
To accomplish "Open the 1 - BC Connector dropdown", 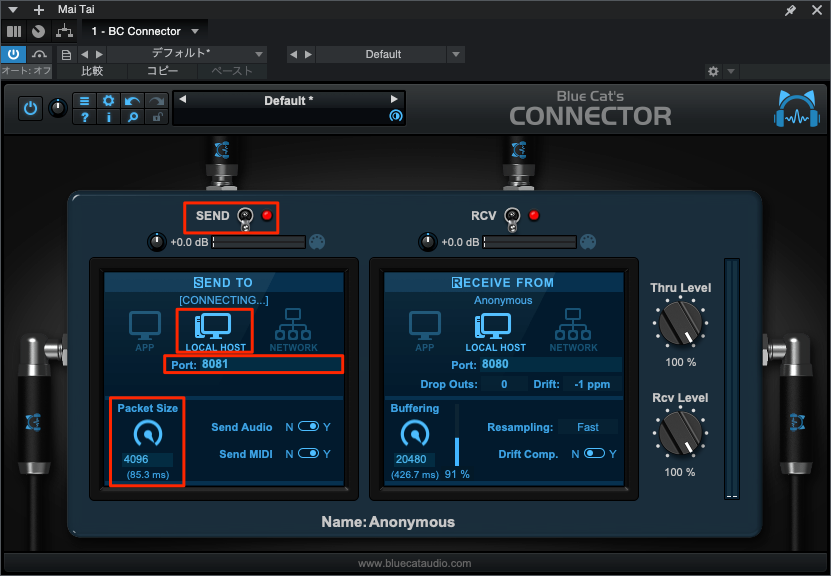I will [145, 31].
